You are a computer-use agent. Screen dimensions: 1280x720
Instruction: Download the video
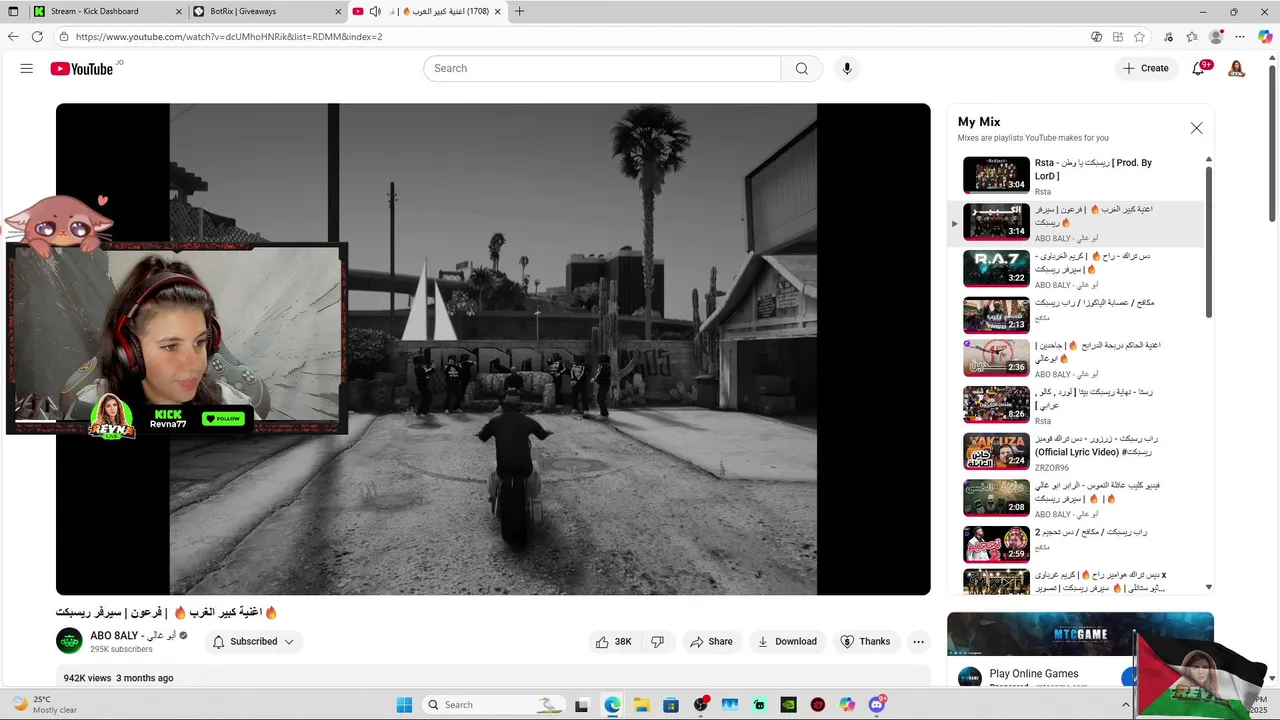(787, 642)
